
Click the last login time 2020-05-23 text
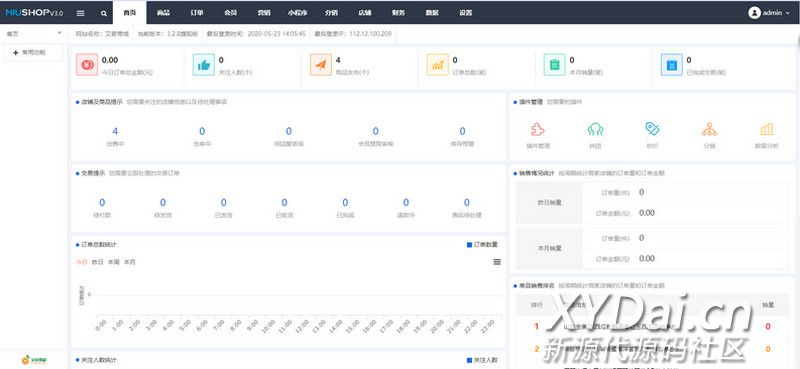coord(277,34)
